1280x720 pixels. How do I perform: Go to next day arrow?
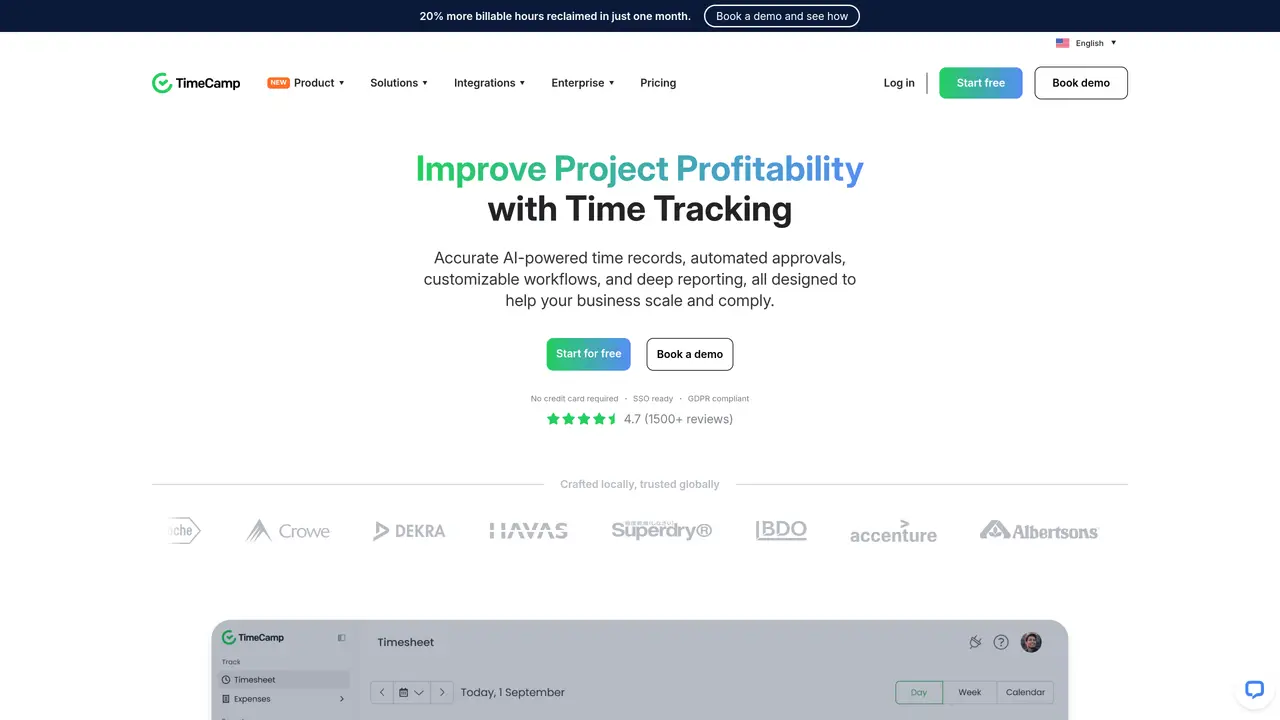point(442,692)
